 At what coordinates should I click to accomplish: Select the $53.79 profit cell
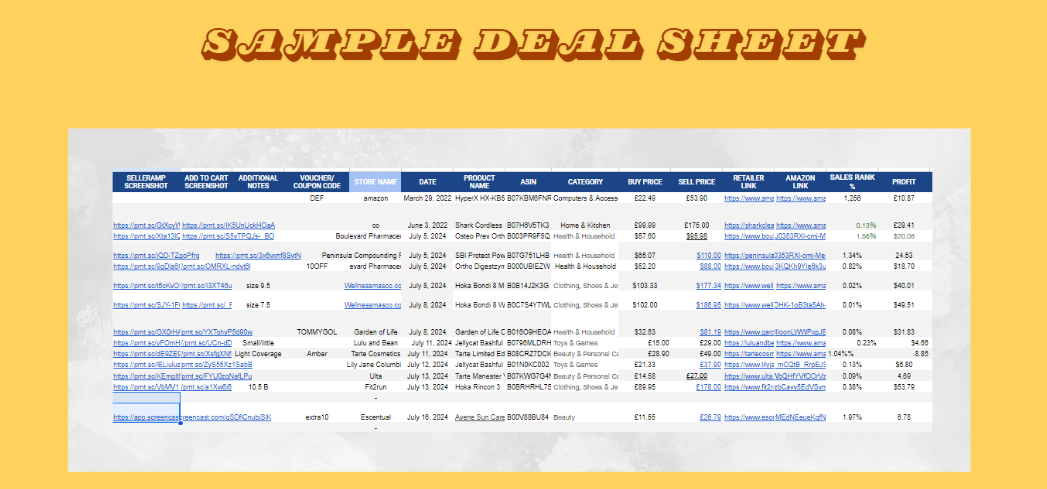(903, 387)
